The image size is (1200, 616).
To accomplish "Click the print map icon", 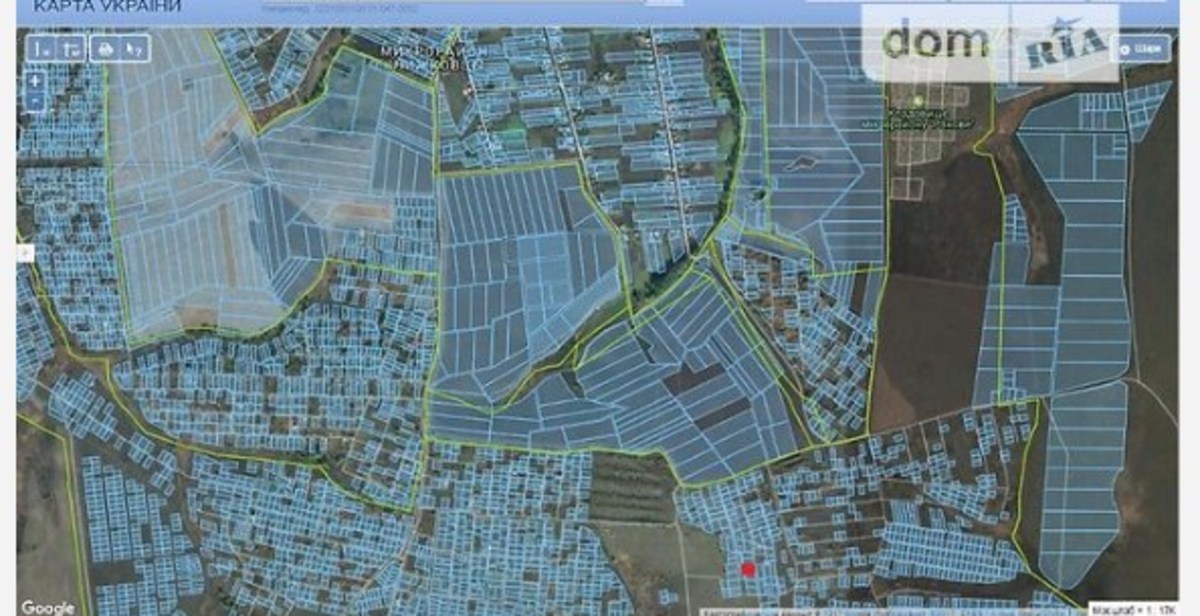I will [x=105, y=48].
